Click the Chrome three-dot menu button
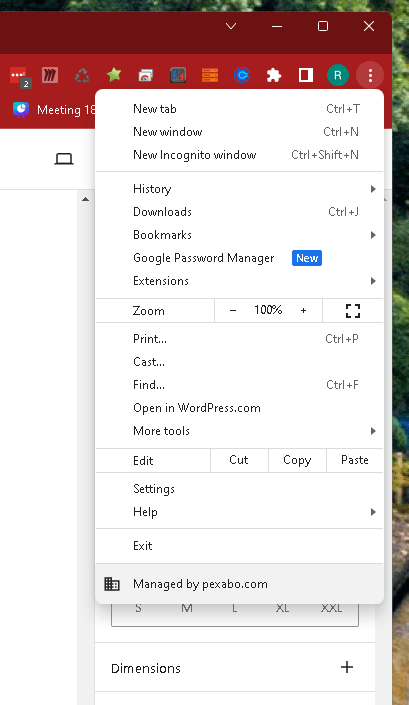 (x=370, y=75)
